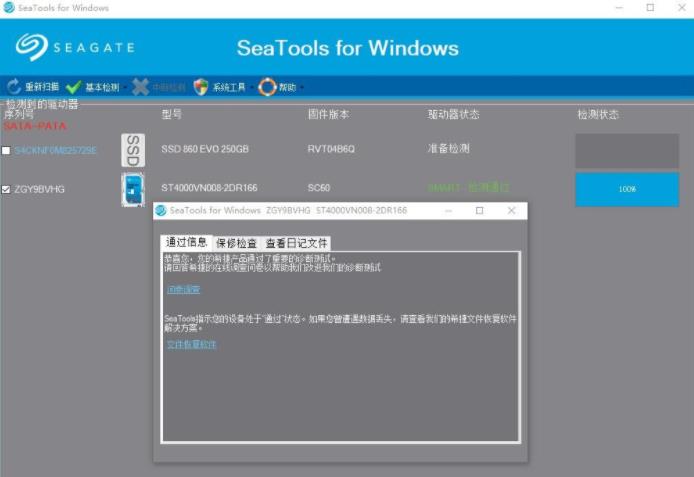Open the file recovery software link
The image size is (694, 477).
click(192, 344)
